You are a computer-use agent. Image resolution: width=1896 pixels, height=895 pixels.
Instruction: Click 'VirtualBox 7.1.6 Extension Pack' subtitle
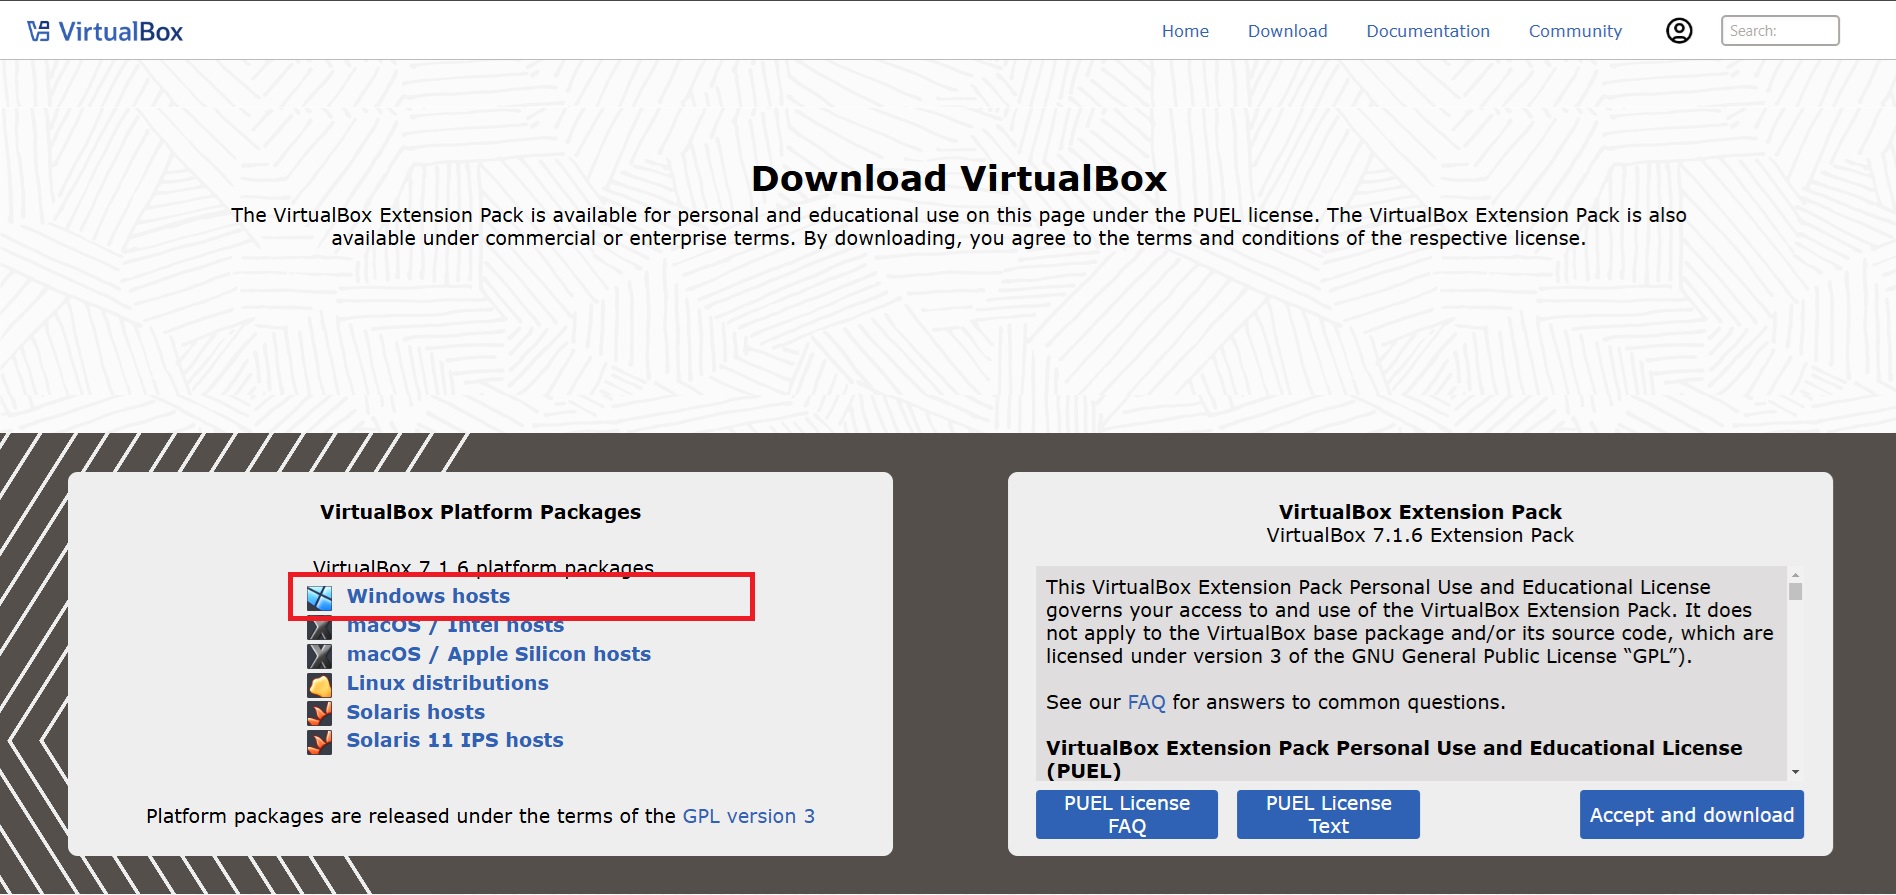coord(1420,535)
